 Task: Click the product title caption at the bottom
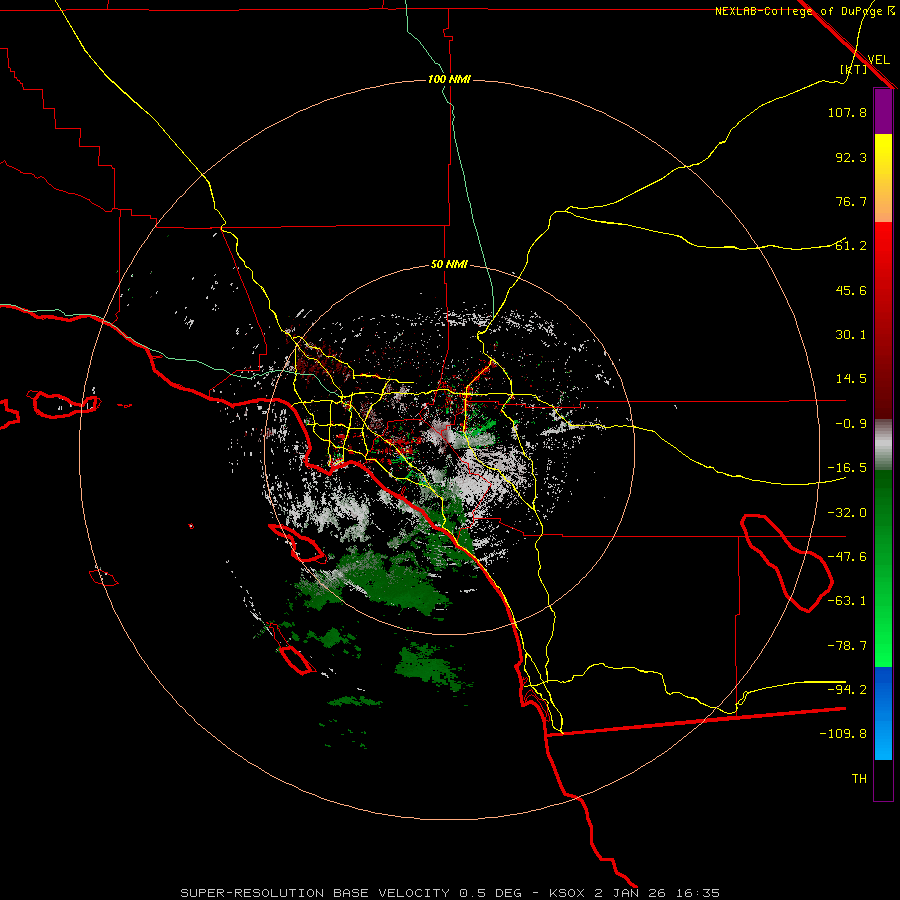point(450,893)
